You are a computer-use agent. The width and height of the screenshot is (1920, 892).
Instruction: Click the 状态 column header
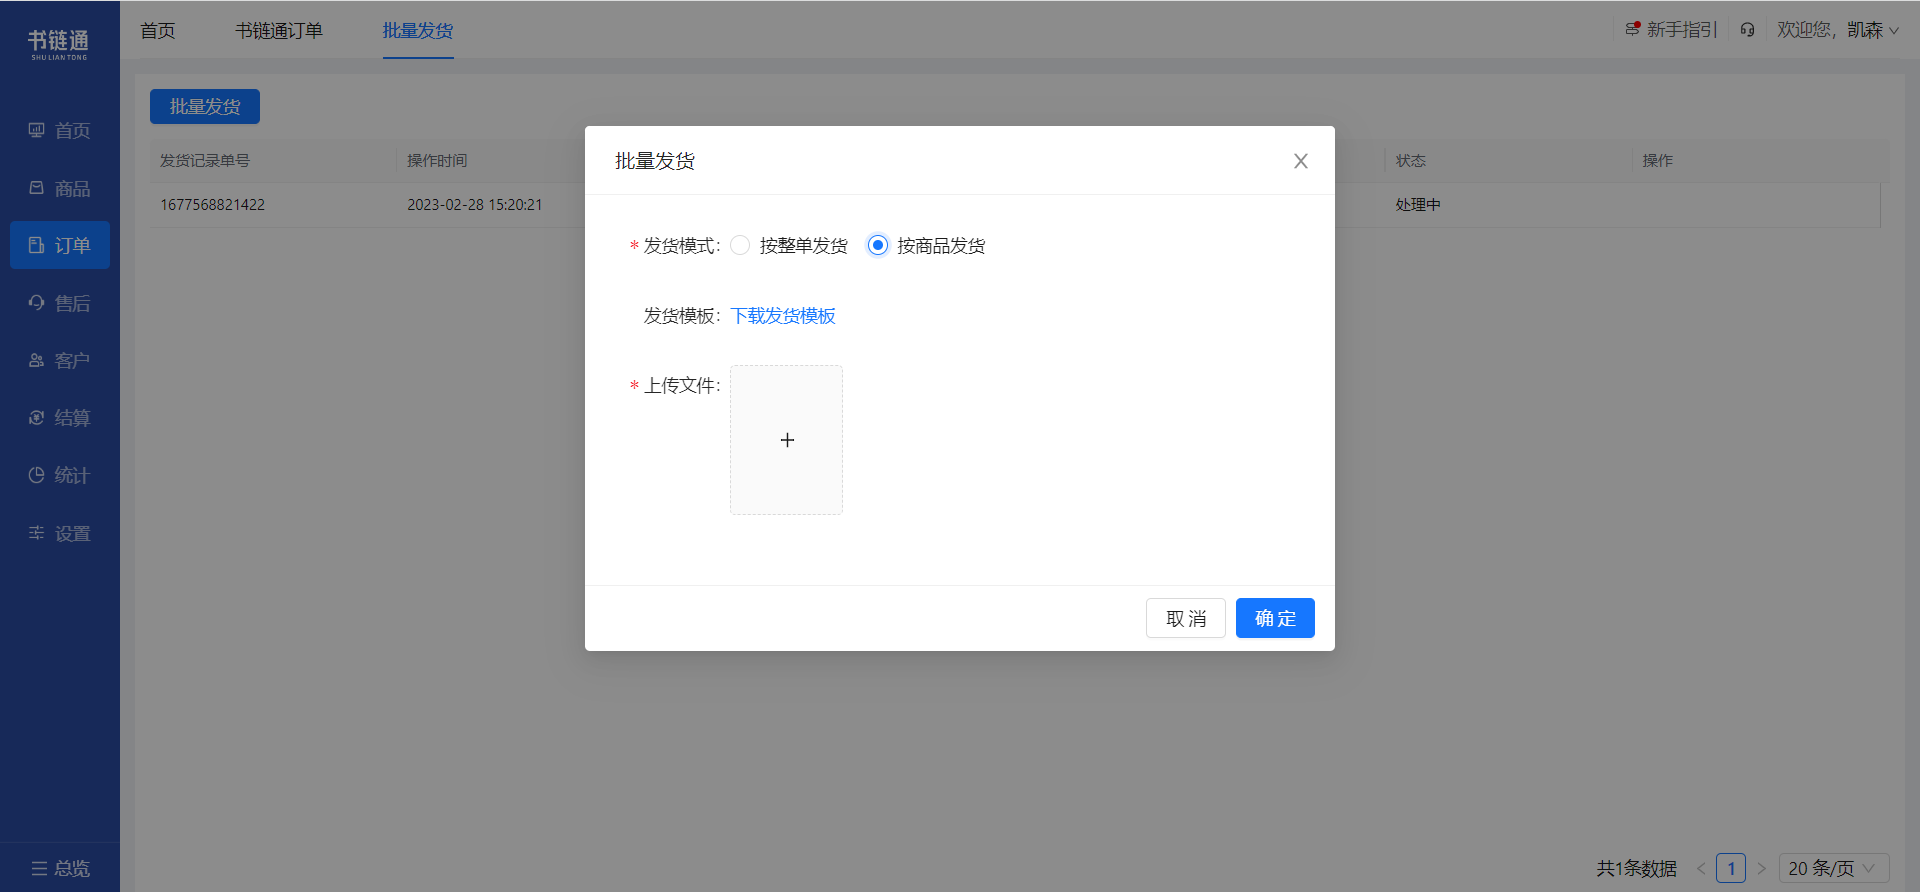click(x=1411, y=161)
